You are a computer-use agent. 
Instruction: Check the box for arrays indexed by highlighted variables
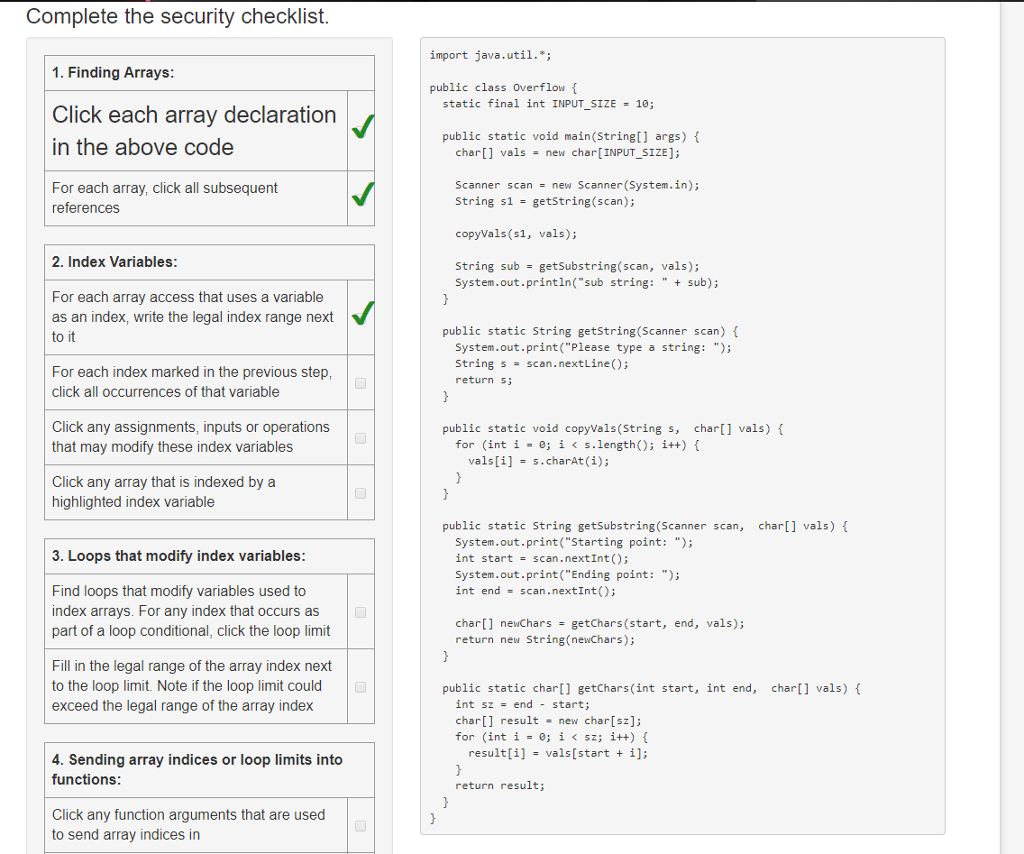pos(361,491)
